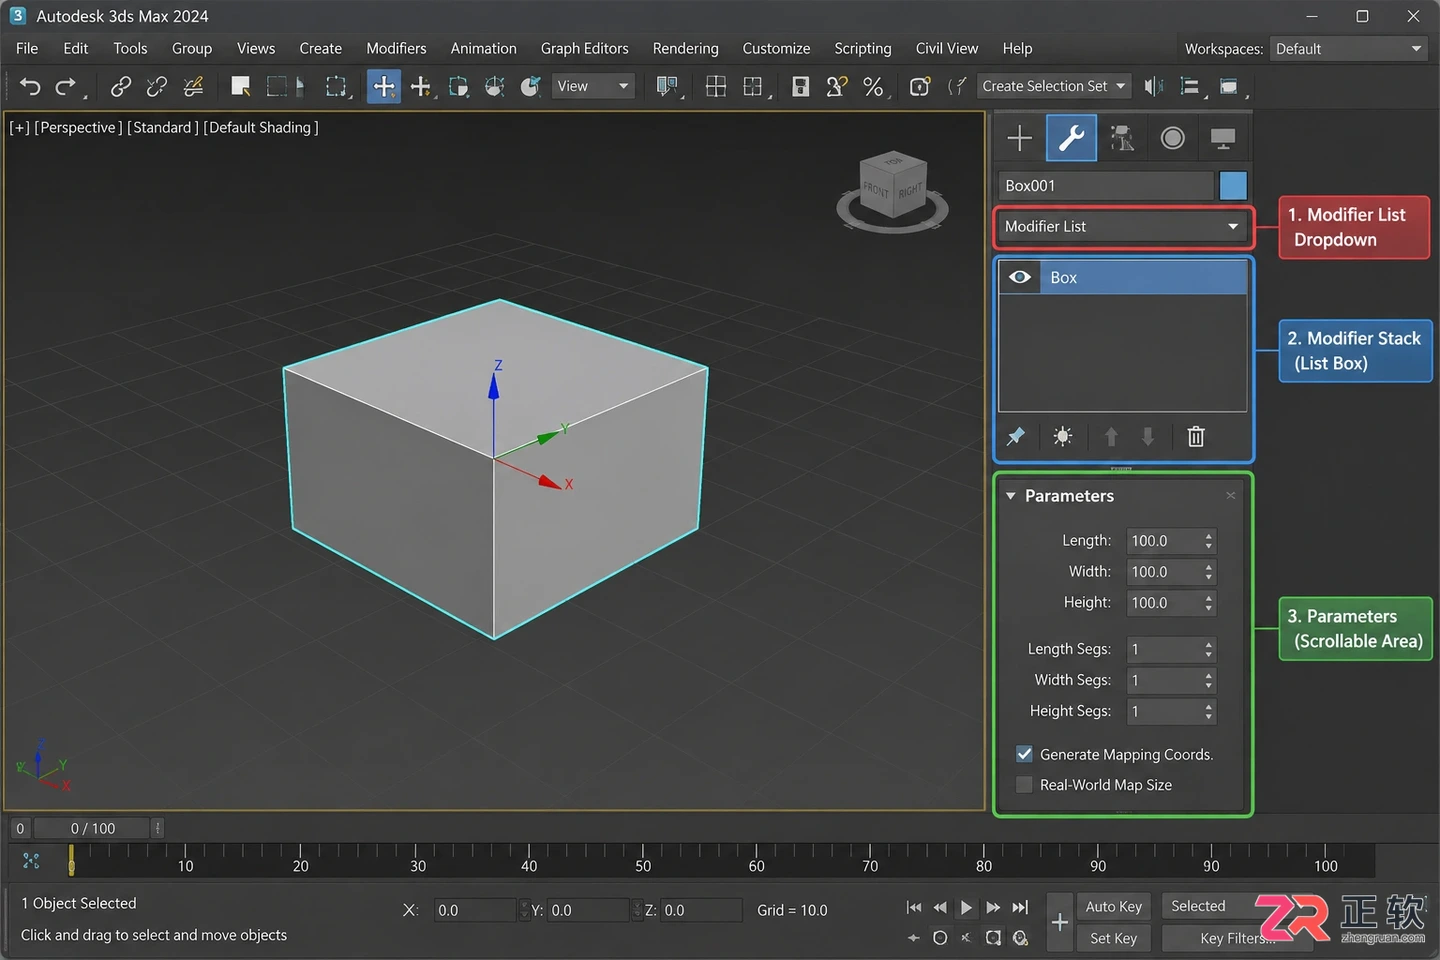
Task: Click the Length spinner arrows
Action: click(1209, 541)
